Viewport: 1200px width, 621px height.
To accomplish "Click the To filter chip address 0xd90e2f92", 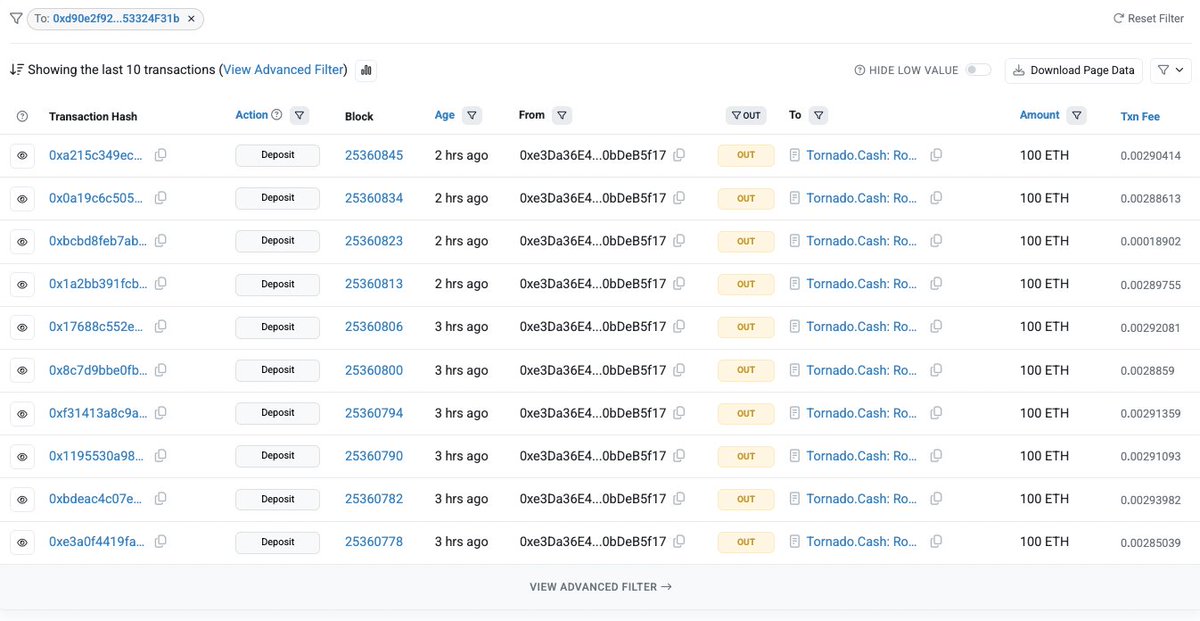I will [x=116, y=19].
